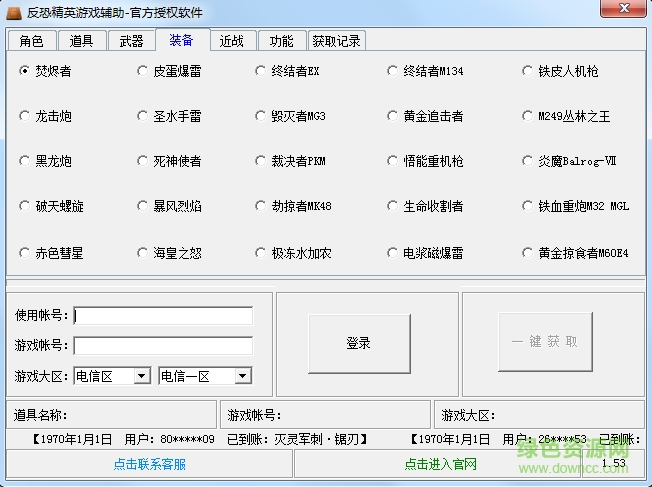Click the 登录 button
The width and height of the screenshot is (652, 487).
point(359,344)
